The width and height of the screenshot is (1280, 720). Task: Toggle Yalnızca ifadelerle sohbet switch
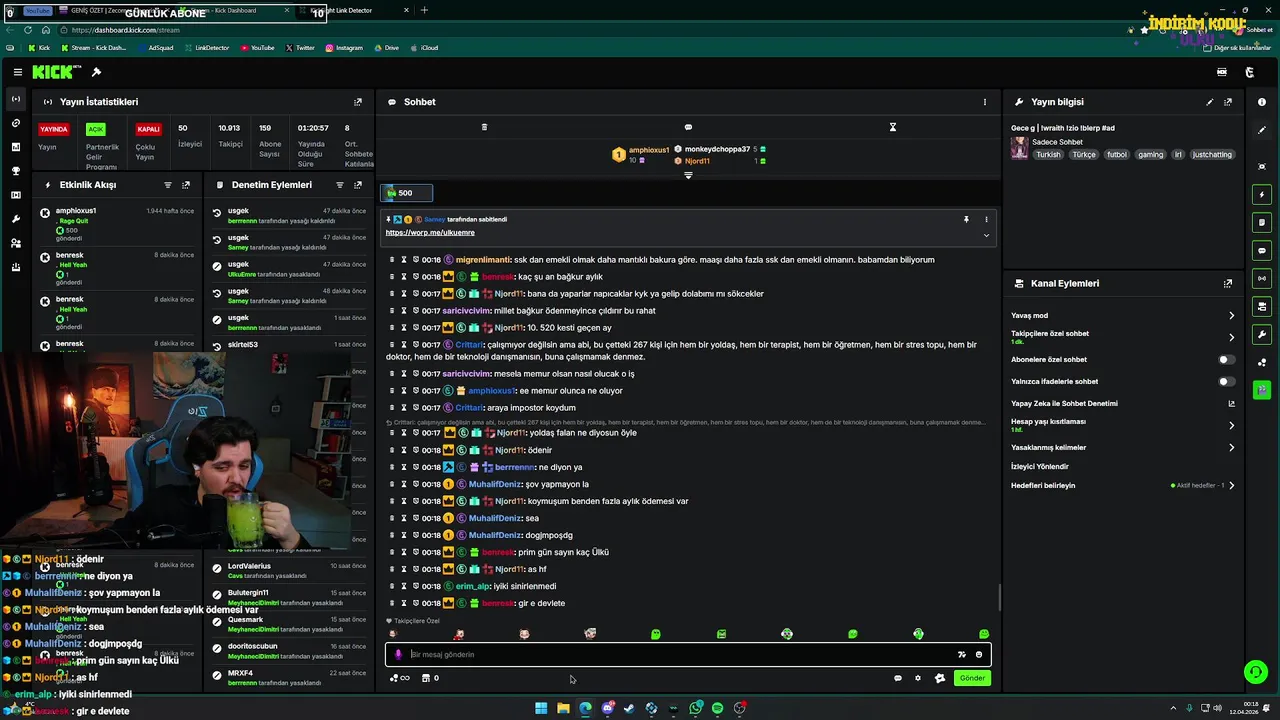tap(1226, 381)
